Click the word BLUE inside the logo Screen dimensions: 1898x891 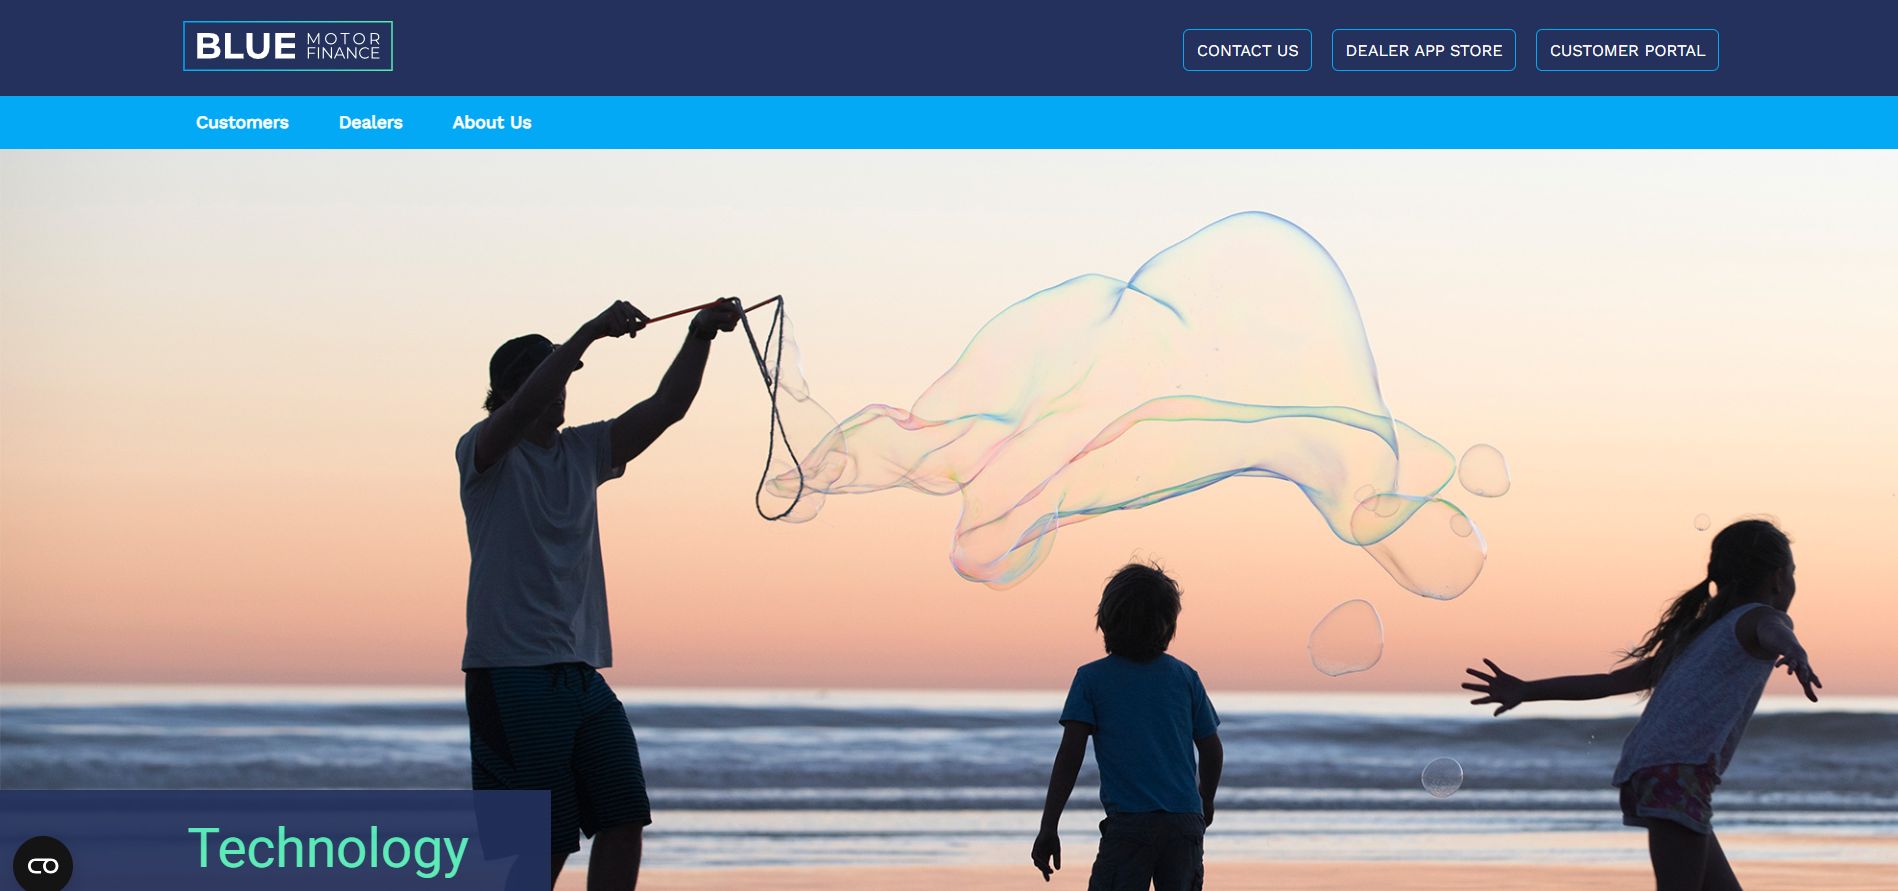pyautogui.click(x=246, y=46)
